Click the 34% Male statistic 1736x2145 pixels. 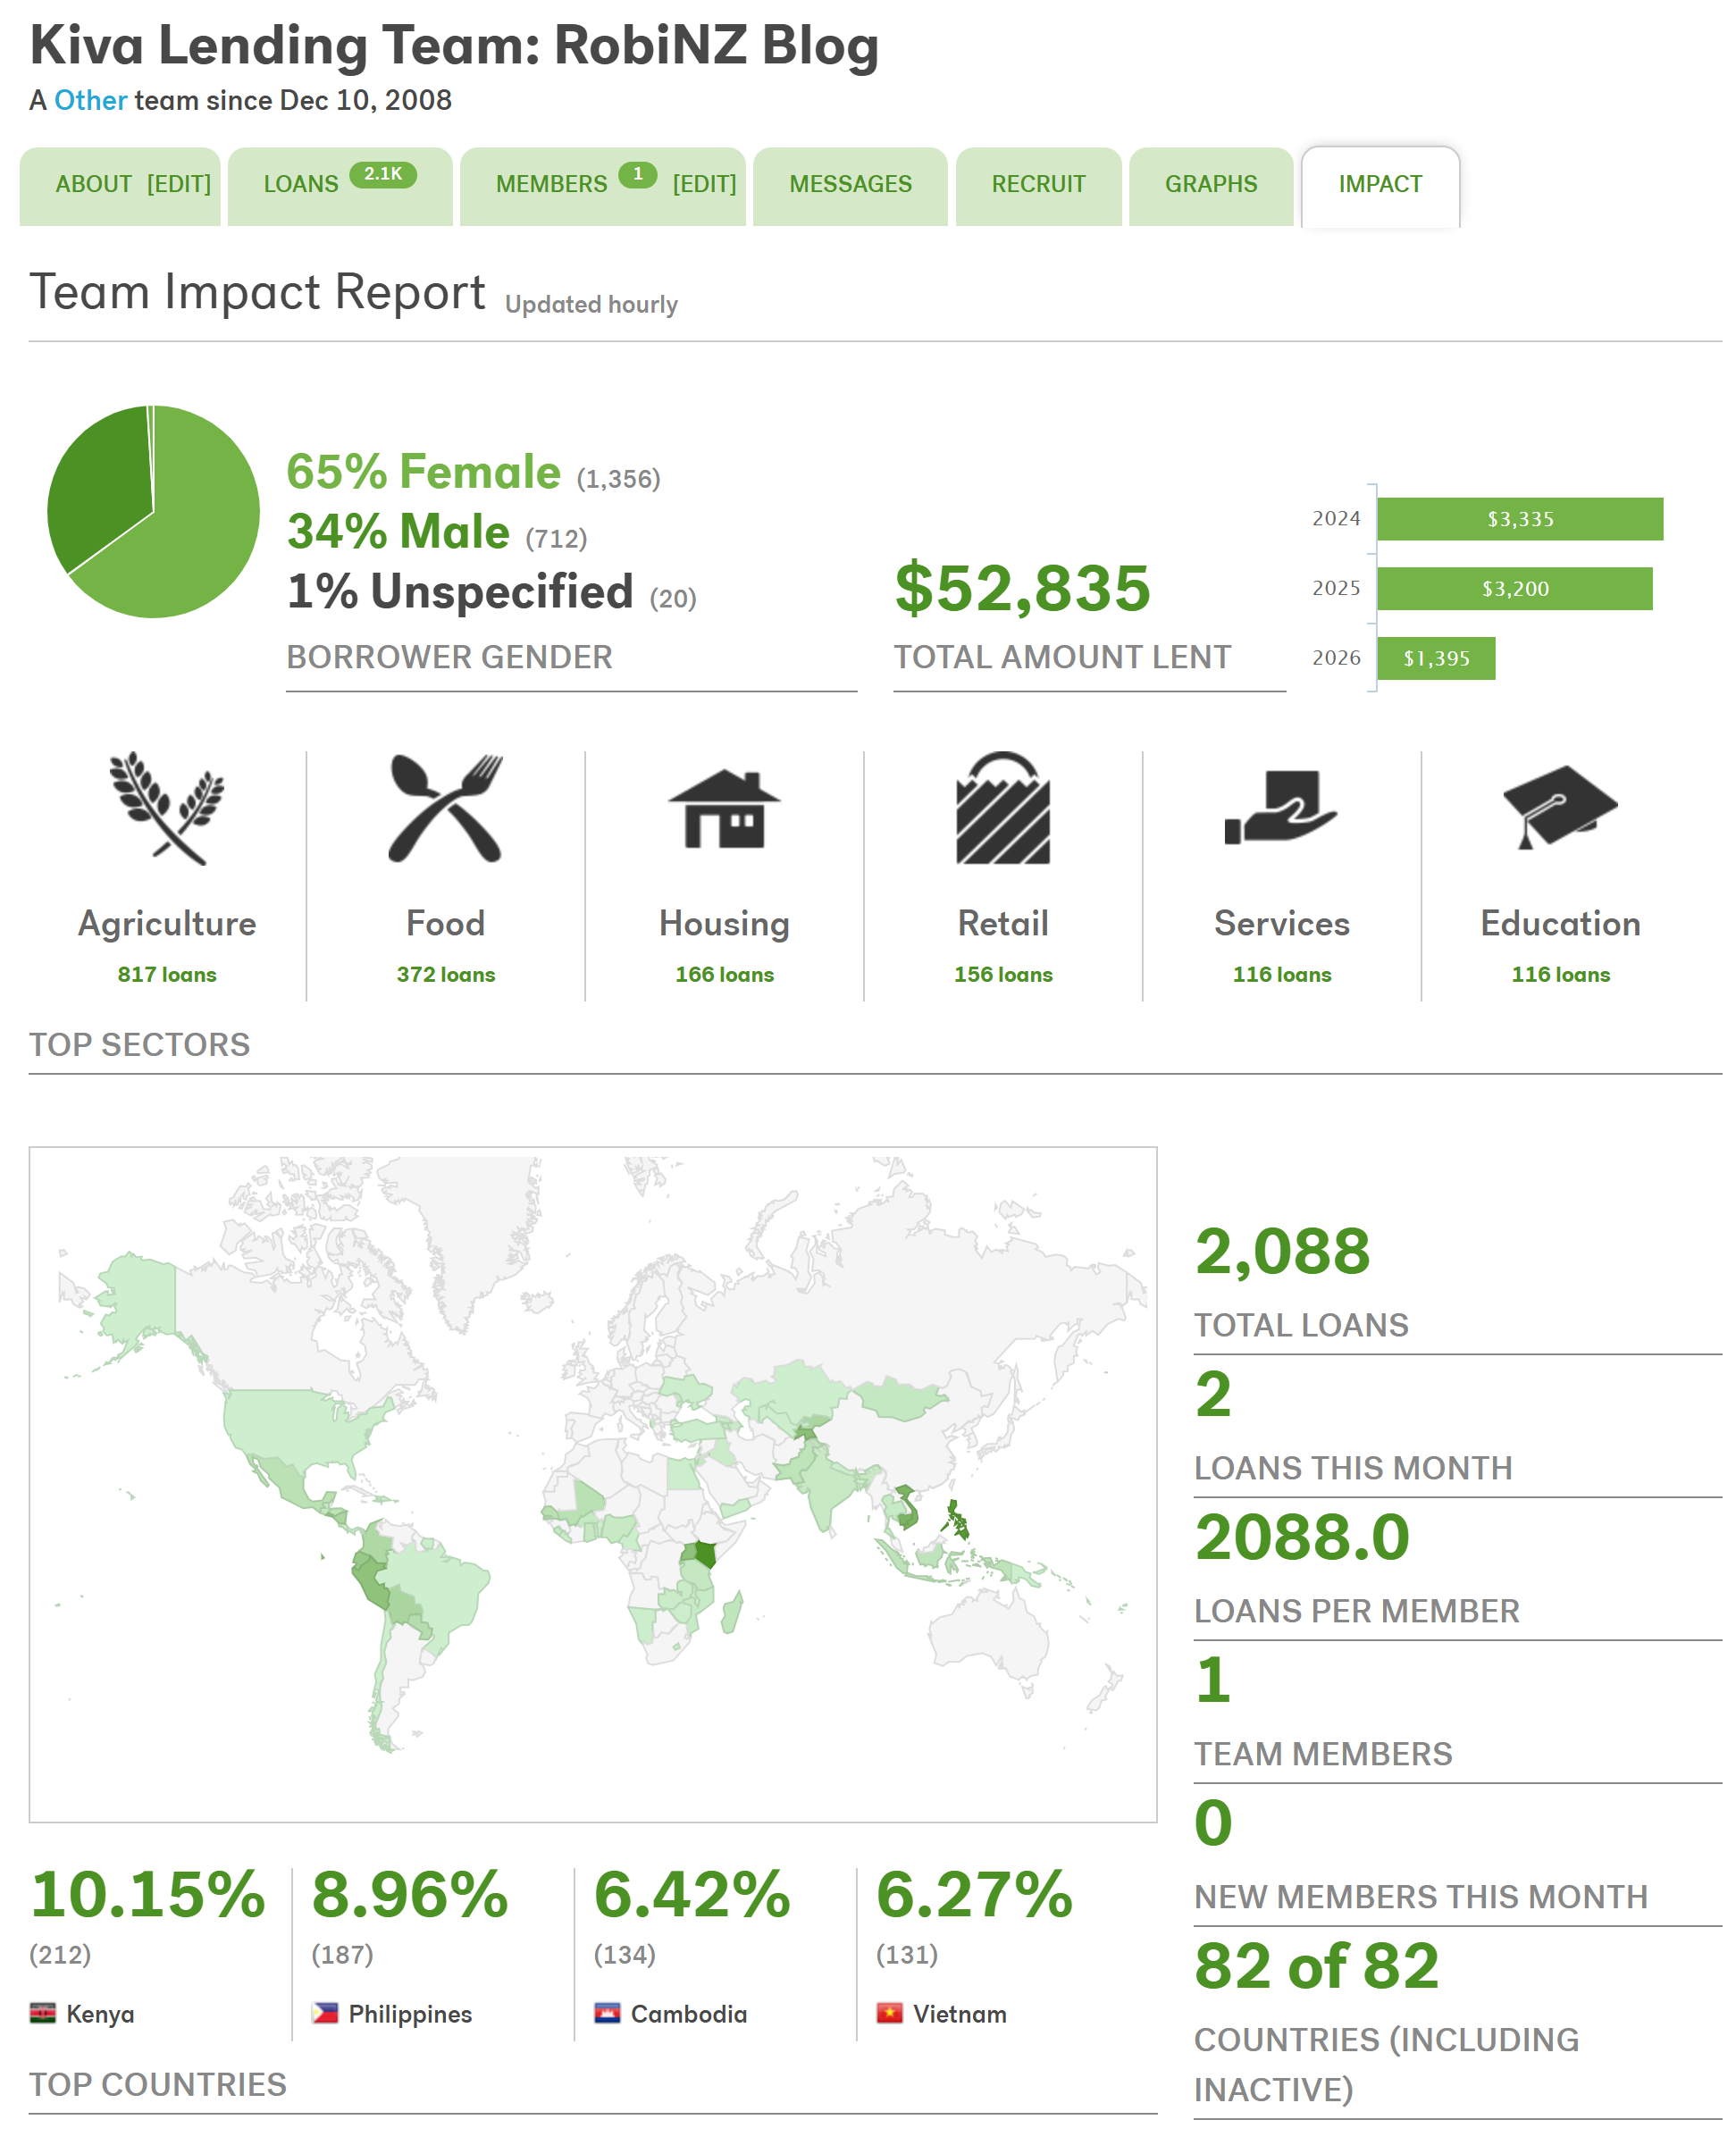[x=398, y=531]
